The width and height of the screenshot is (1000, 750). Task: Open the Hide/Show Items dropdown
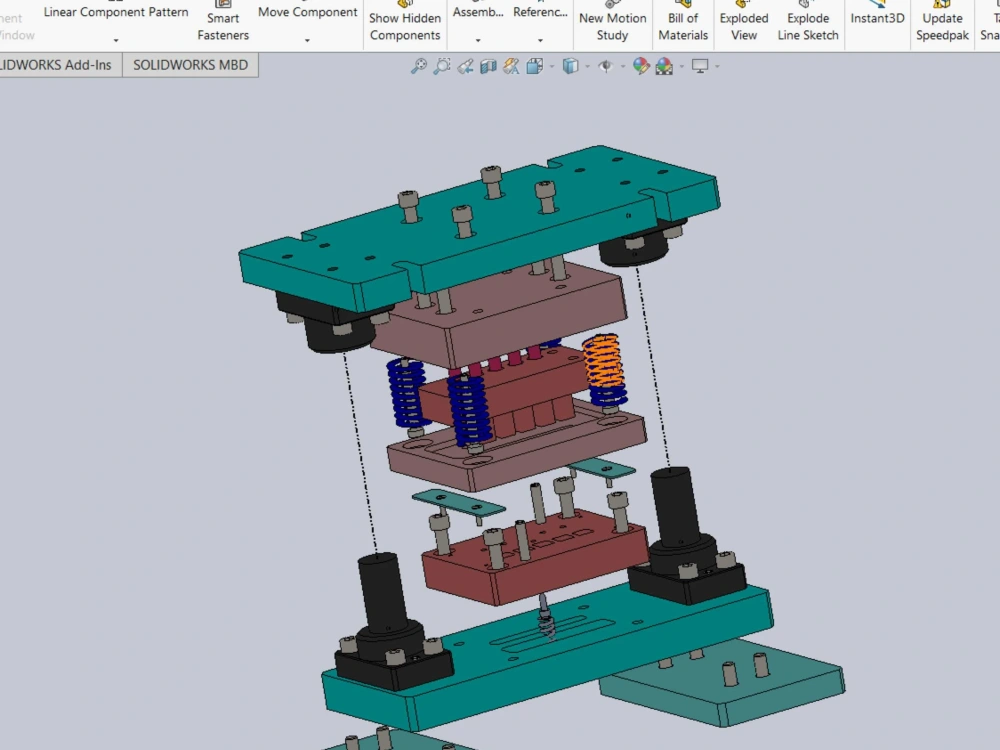point(623,66)
